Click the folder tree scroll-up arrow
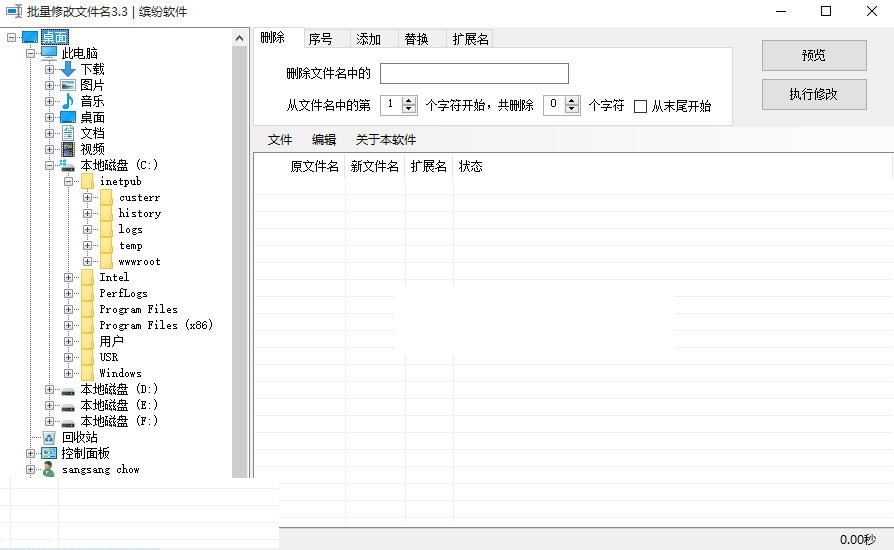This screenshot has width=894, height=550. pyautogui.click(x=239, y=38)
